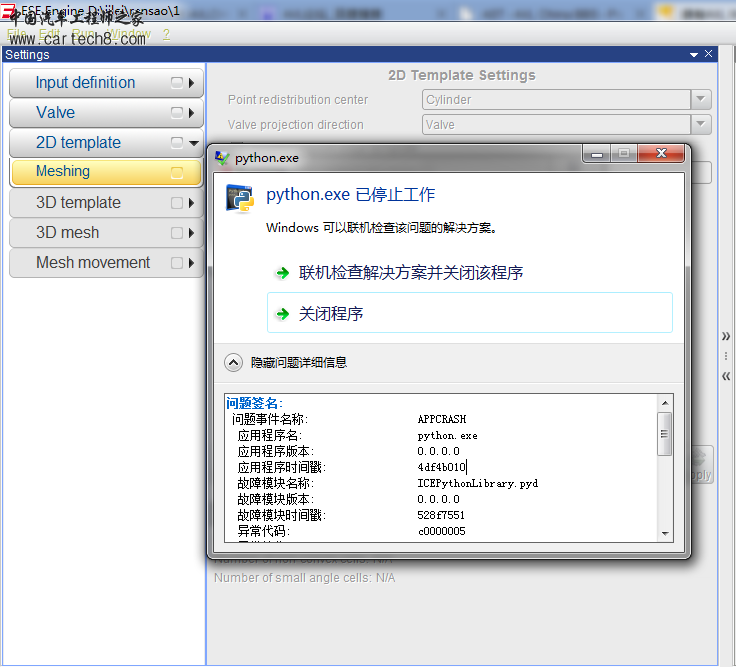Click green arrow beside 联机检查解决方案

[283, 273]
